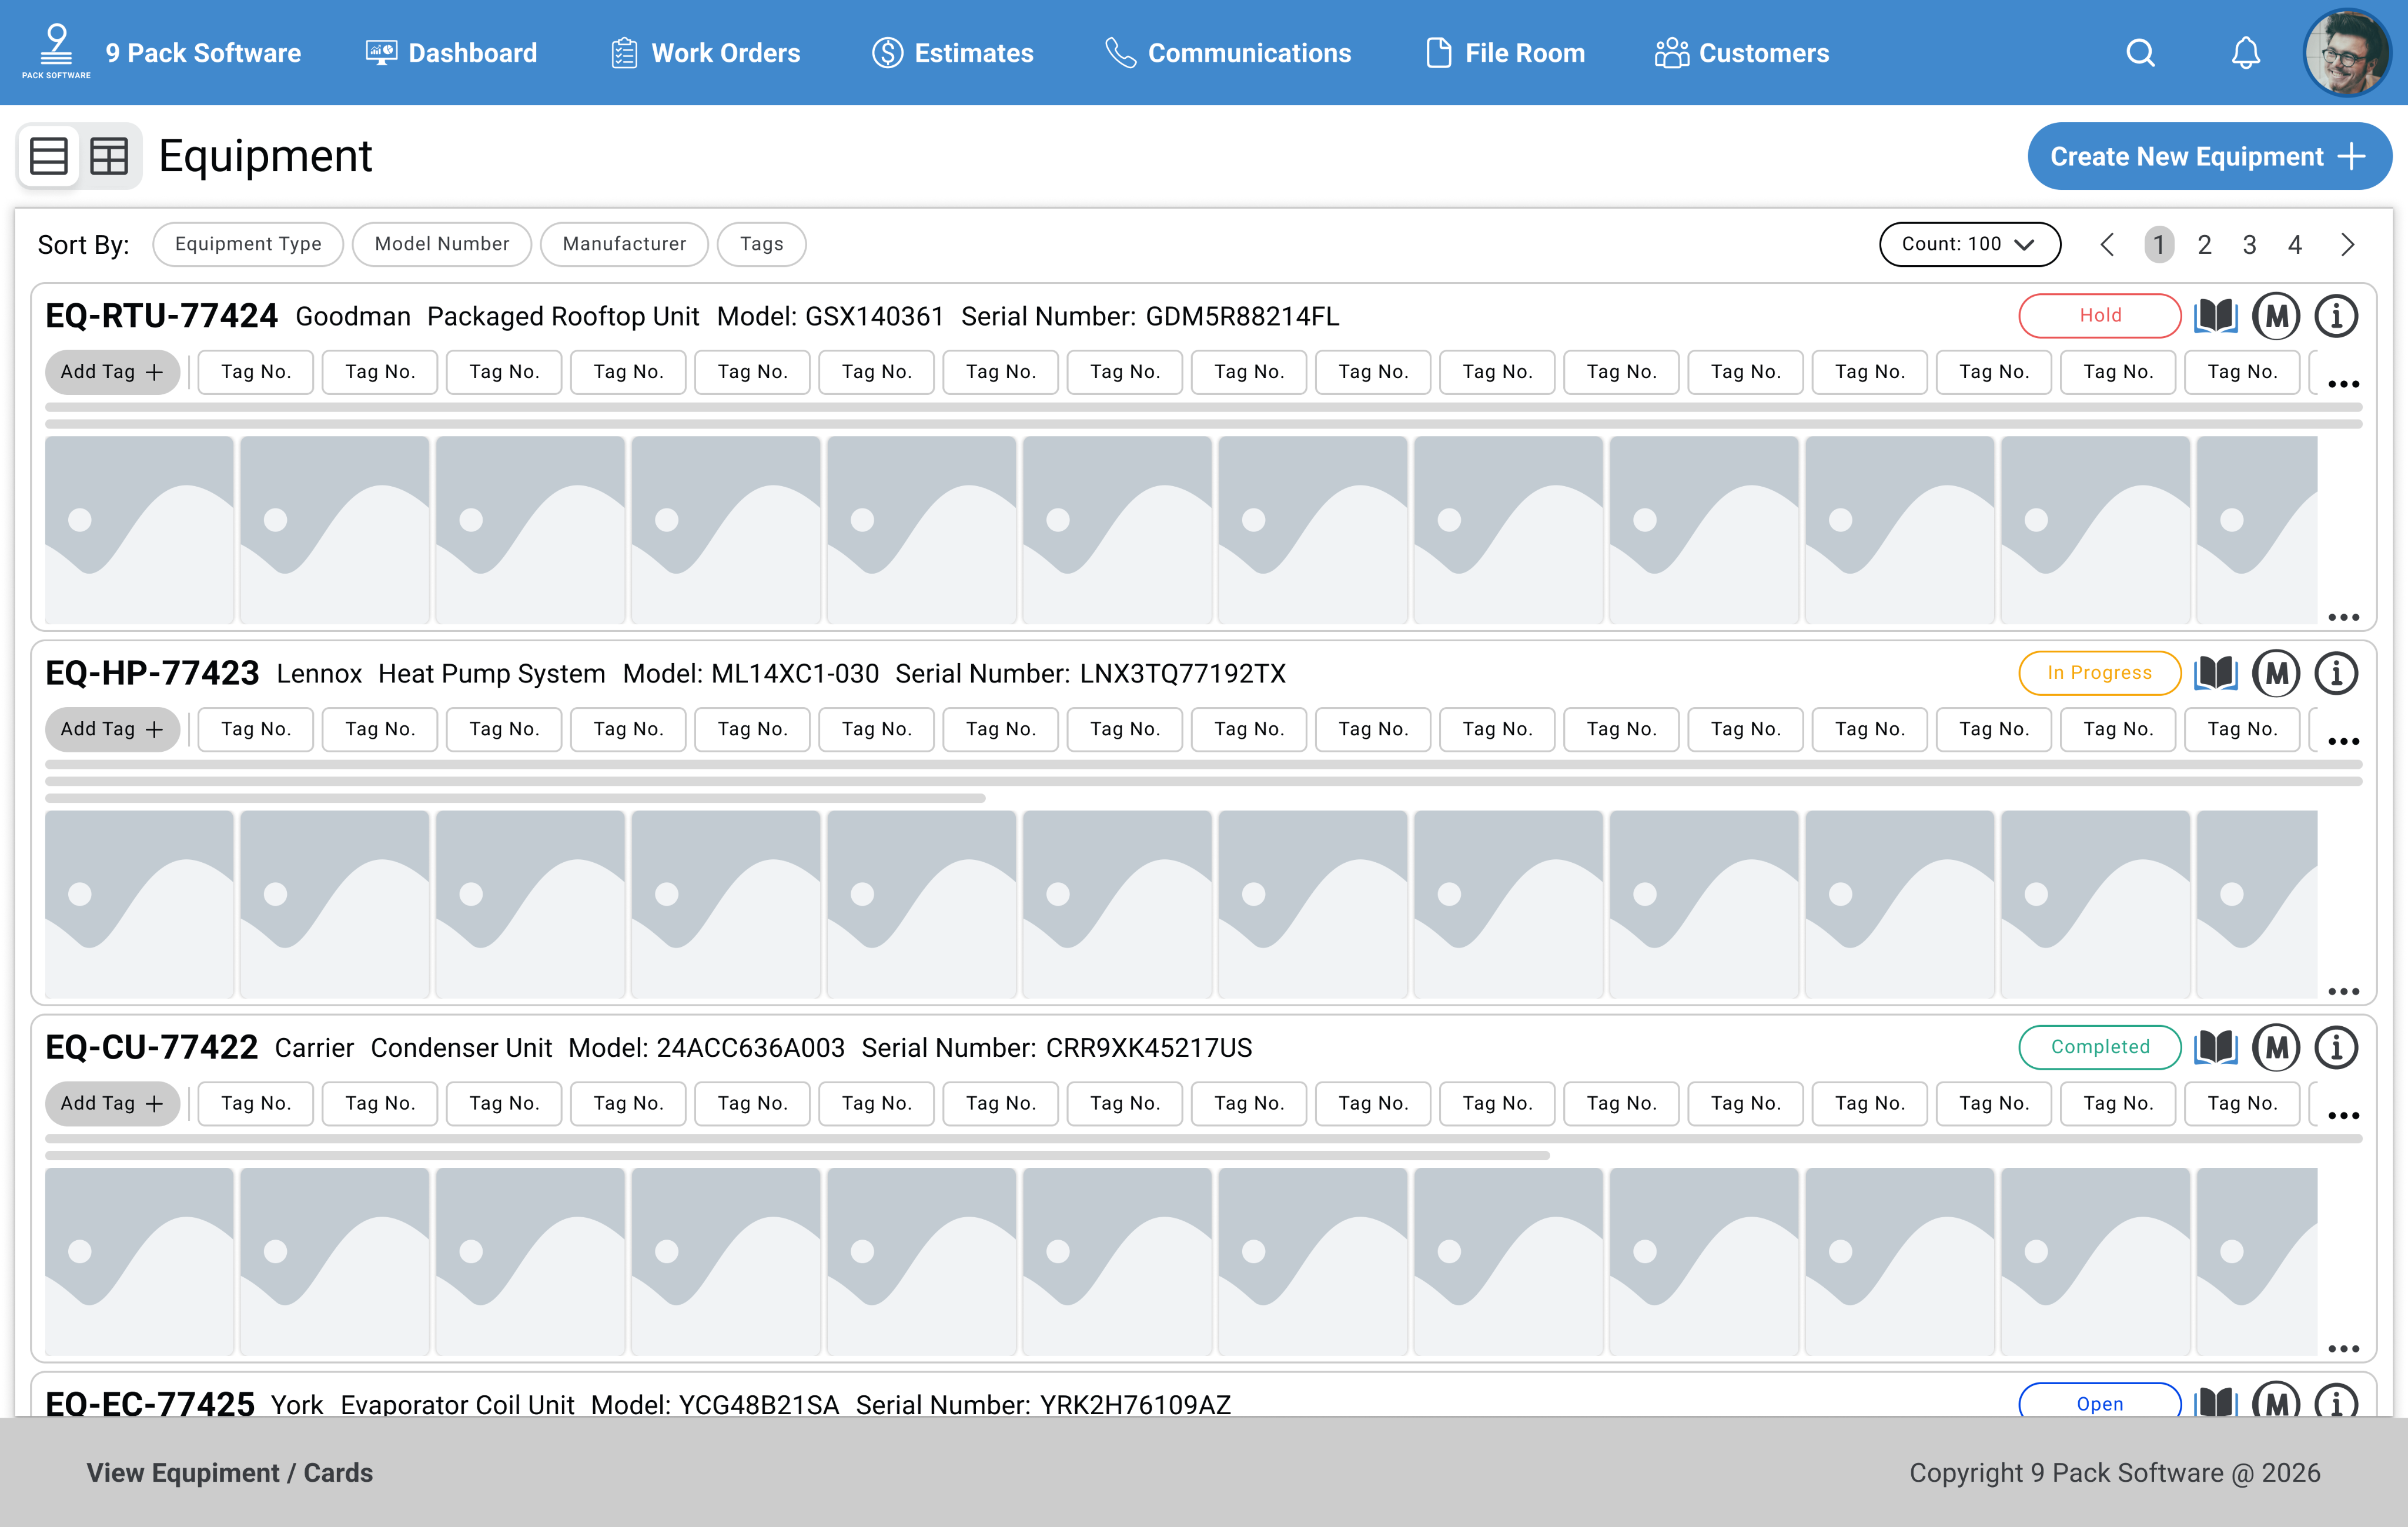Click the notifications bell icon
The image size is (2408, 1527).
(2246, 53)
